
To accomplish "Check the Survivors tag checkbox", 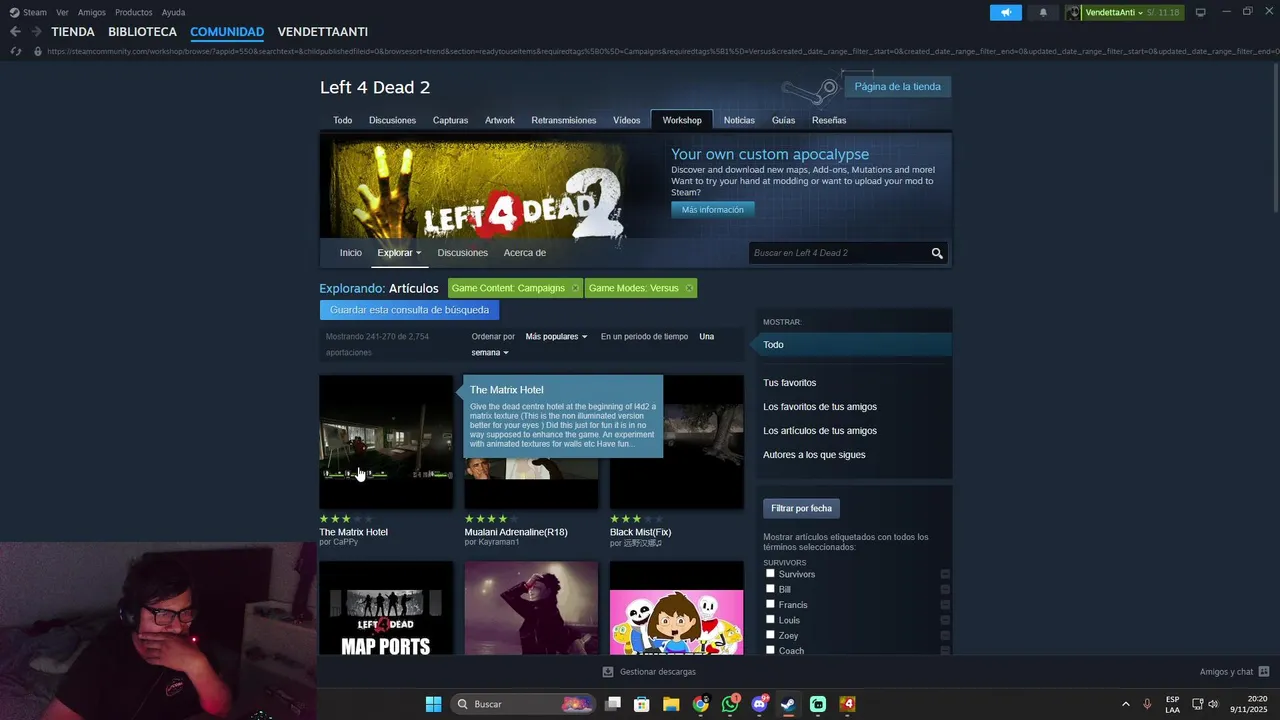I will click(770, 573).
